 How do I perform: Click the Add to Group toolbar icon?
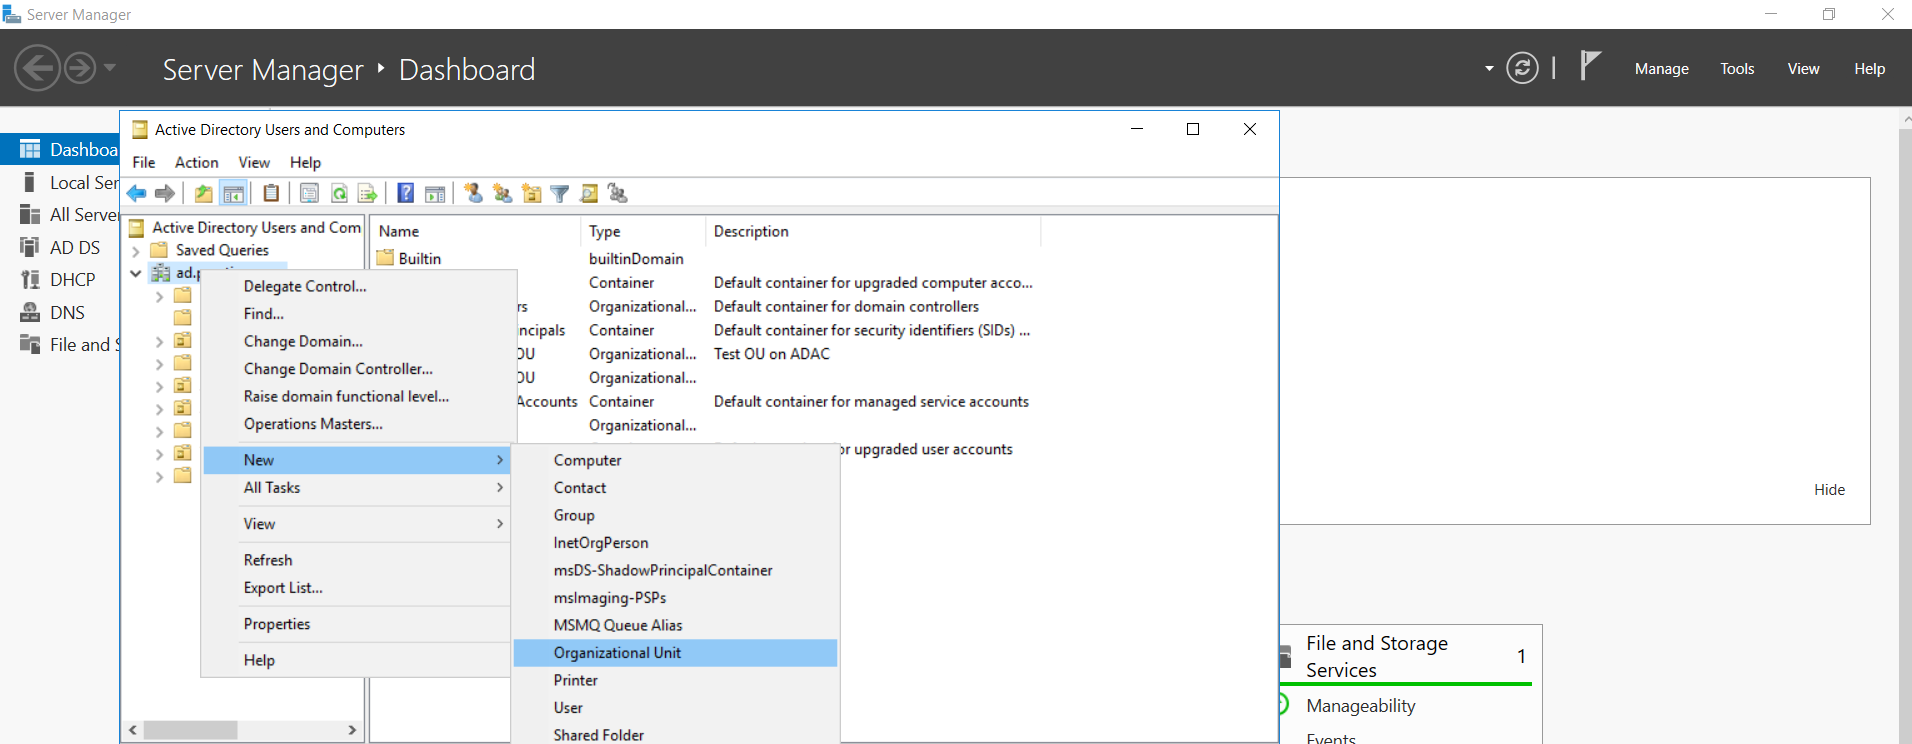click(x=617, y=193)
